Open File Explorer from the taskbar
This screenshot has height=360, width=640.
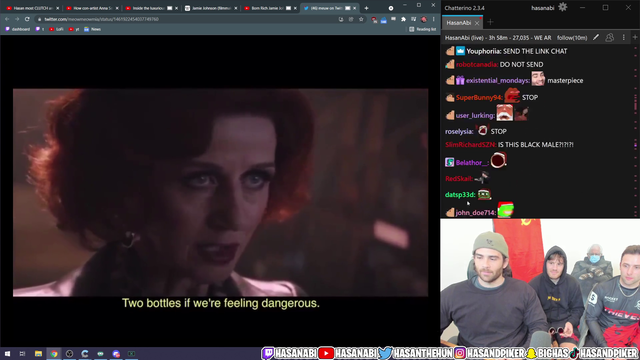tap(38, 353)
